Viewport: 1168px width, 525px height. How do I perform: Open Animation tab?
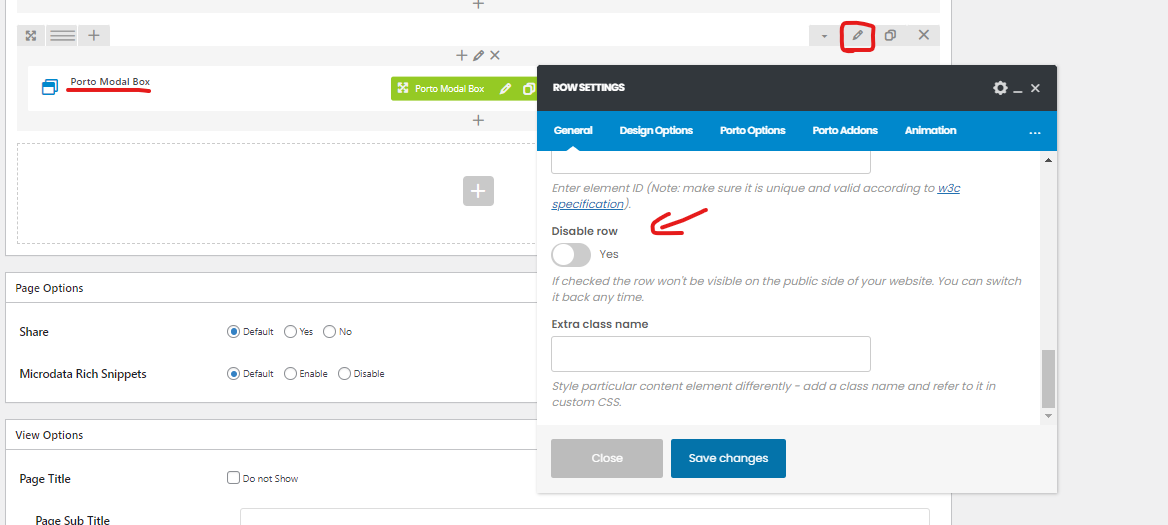click(x=930, y=130)
